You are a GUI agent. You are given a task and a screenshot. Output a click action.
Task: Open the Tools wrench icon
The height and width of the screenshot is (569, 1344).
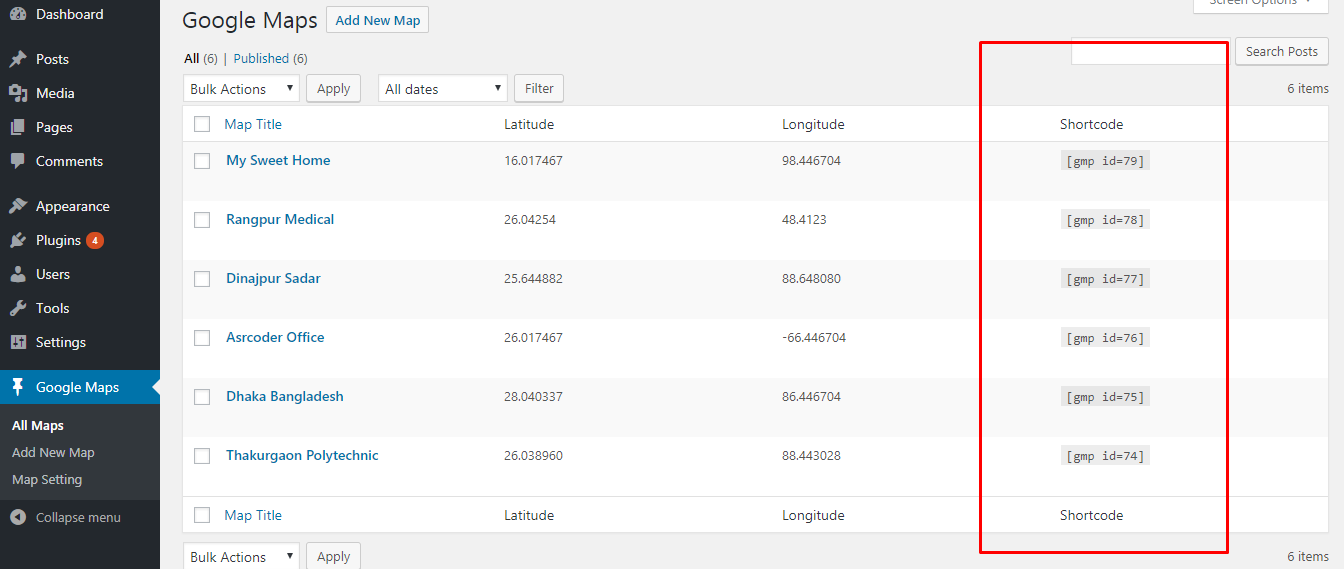click(18, 308)
